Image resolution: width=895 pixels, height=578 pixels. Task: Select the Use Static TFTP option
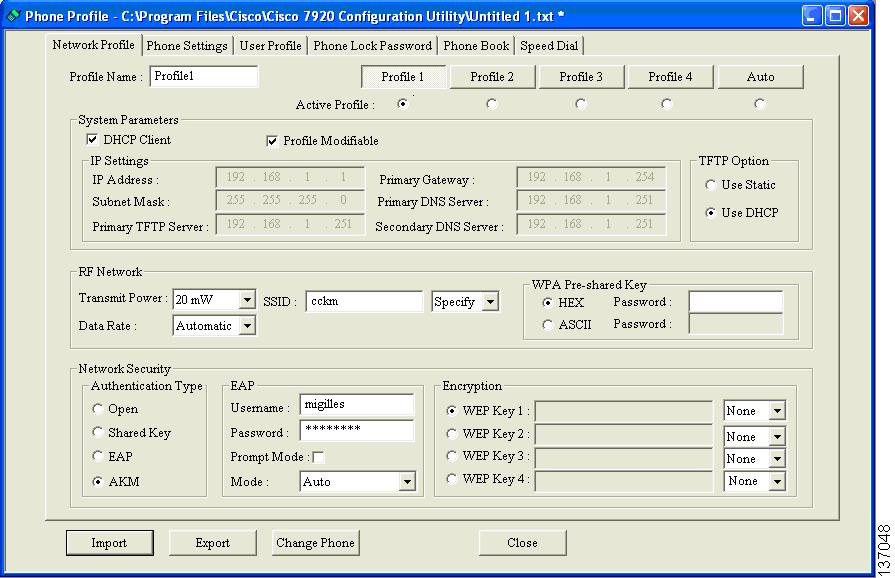coord(711,185)
